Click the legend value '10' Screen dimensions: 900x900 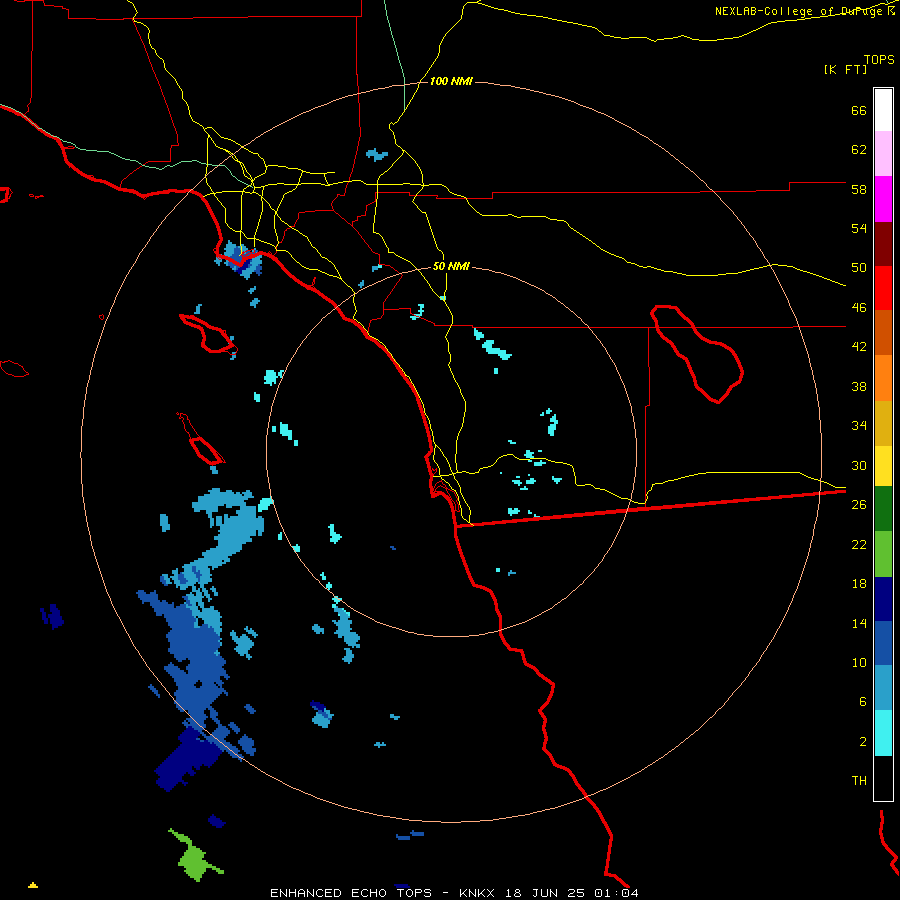[x=859, y=662]
